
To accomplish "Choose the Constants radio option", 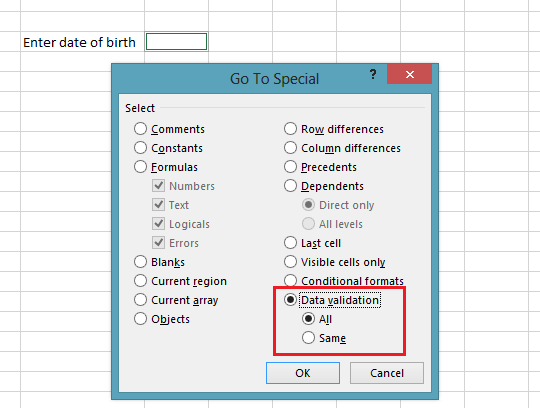I will pos(141,148).
